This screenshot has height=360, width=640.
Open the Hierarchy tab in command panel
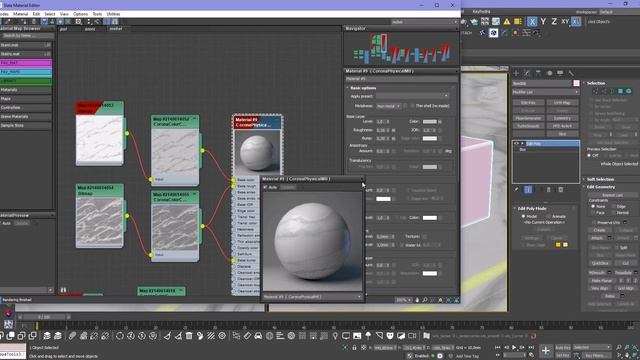(538, 73)
